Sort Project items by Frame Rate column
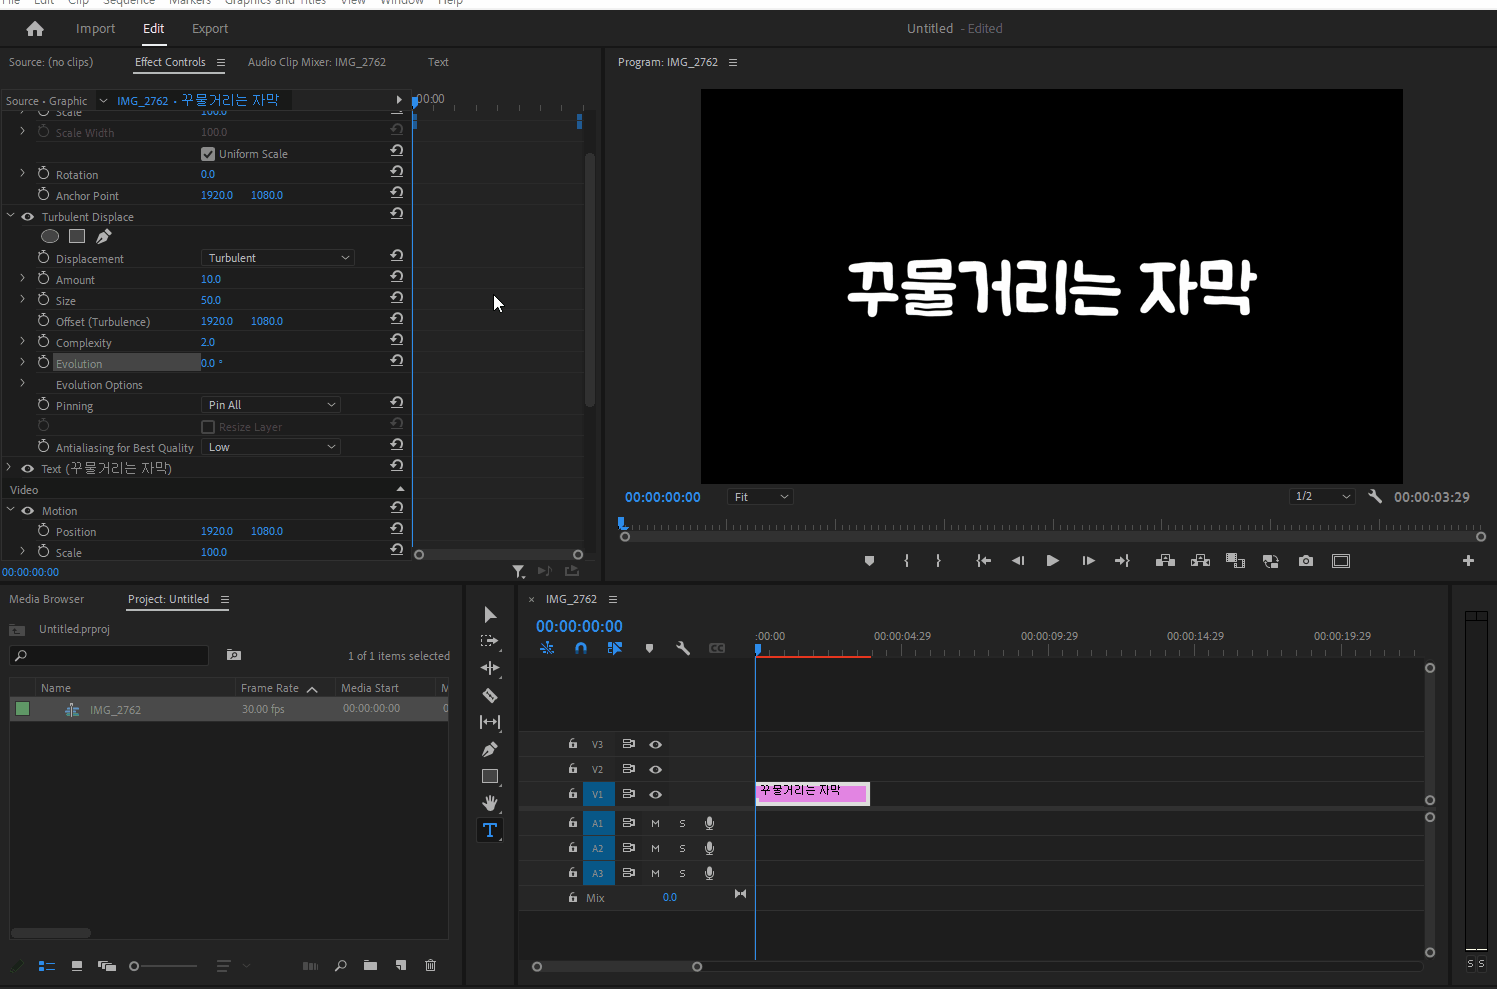 270,688
